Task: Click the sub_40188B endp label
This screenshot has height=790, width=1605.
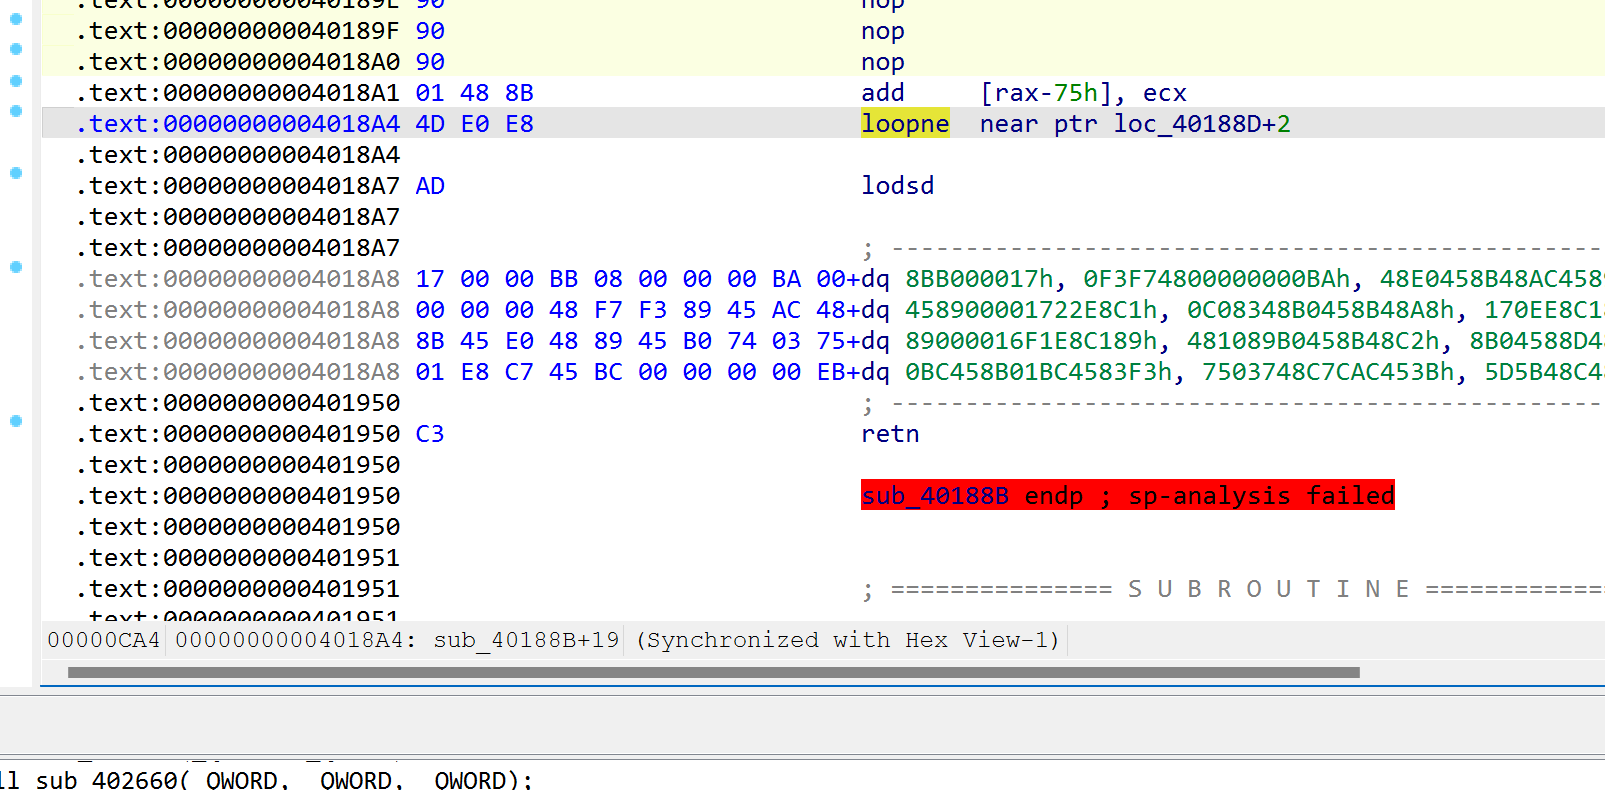Action: pos(1126,496)
